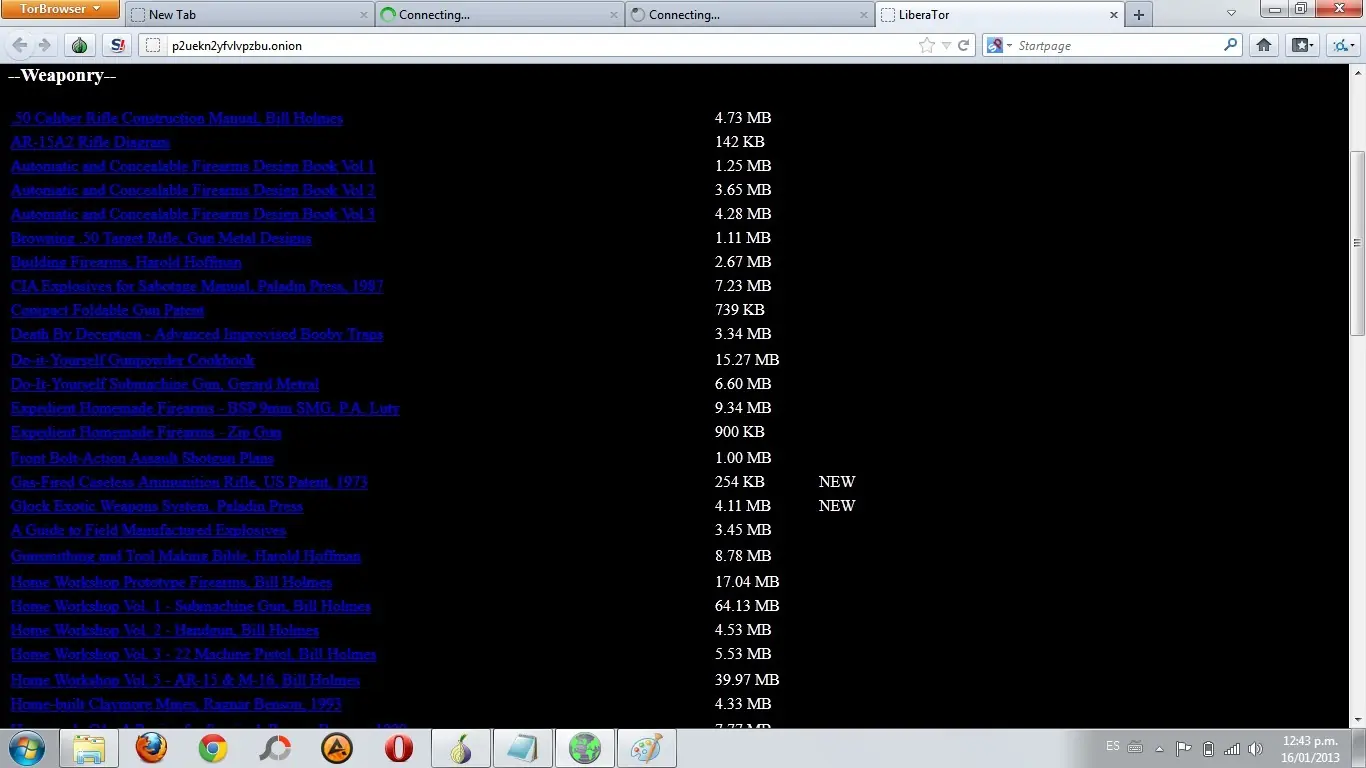Open the bookmarks toolbar button

[x=1301, y=45]
